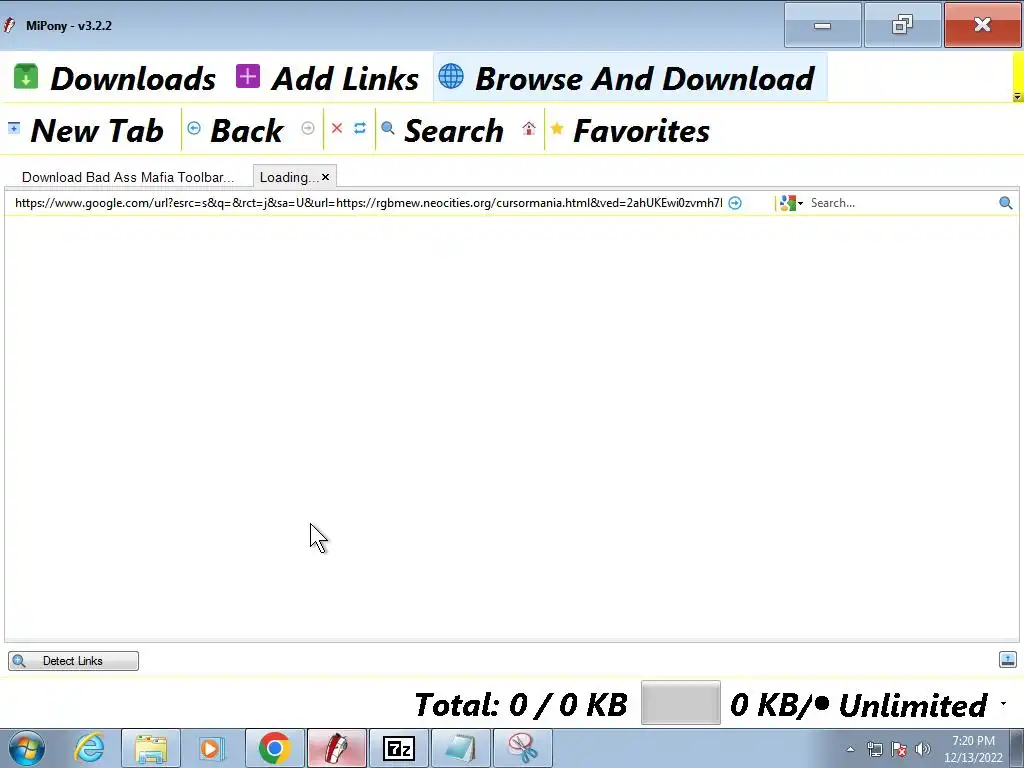This screenshot has width=1024, height=768.
Task: Open Windows Explorer from taskbar
Action: point(151,748)
